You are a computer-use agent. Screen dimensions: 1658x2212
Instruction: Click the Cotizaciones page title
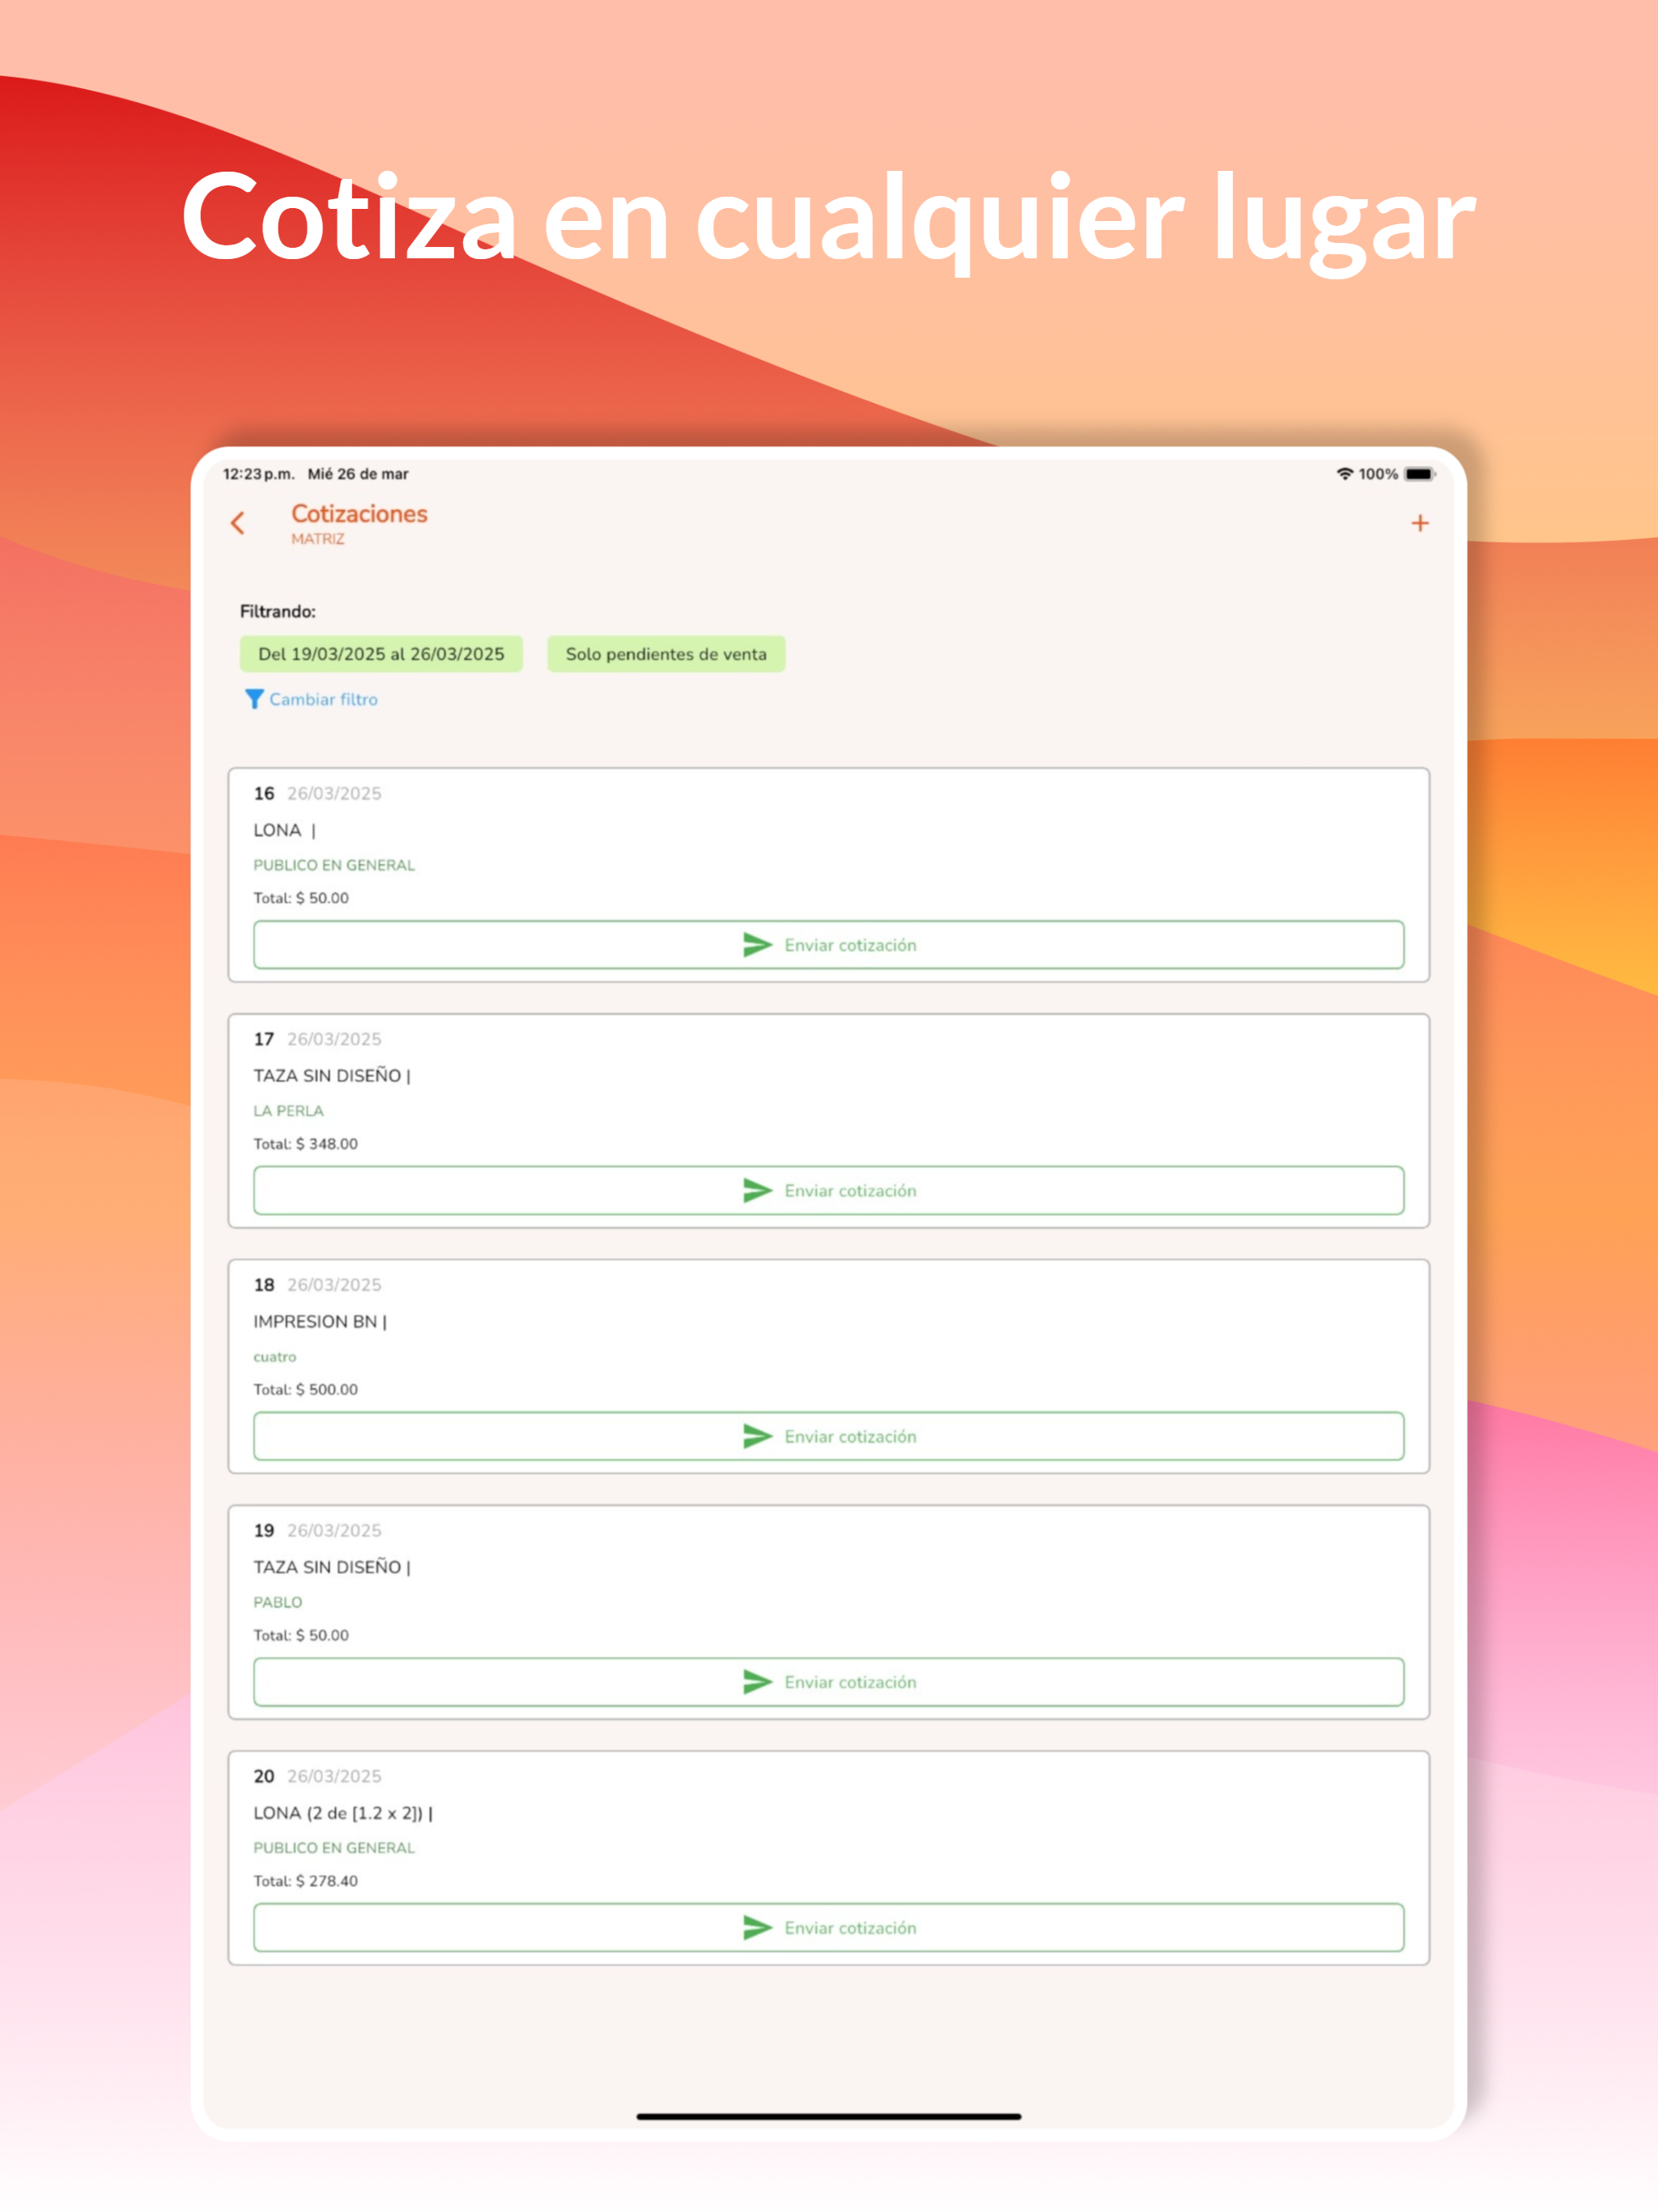pos(359,514)
